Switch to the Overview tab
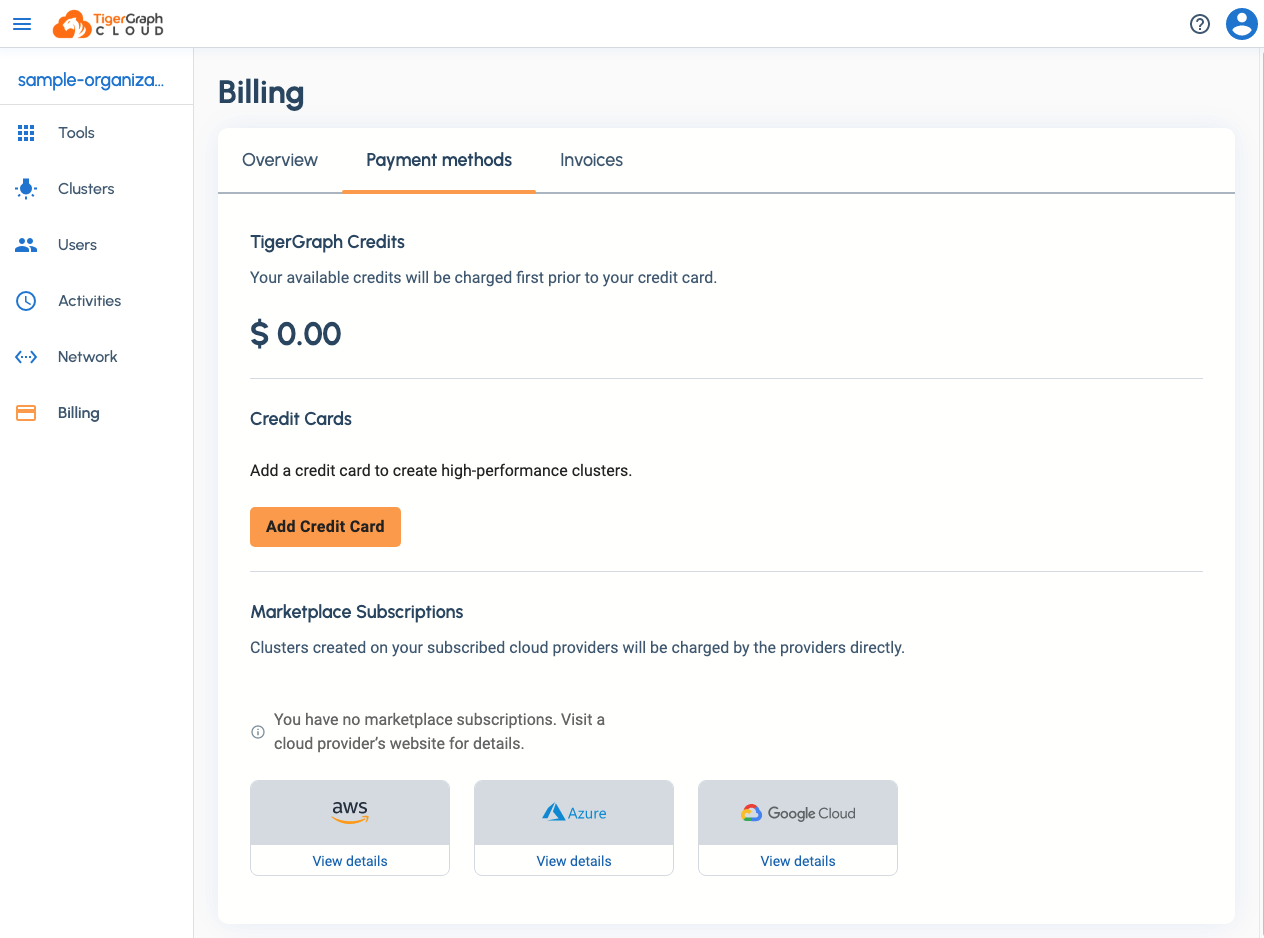The height and width of the screenshot is (938, 1264). [x=280, y=160]
